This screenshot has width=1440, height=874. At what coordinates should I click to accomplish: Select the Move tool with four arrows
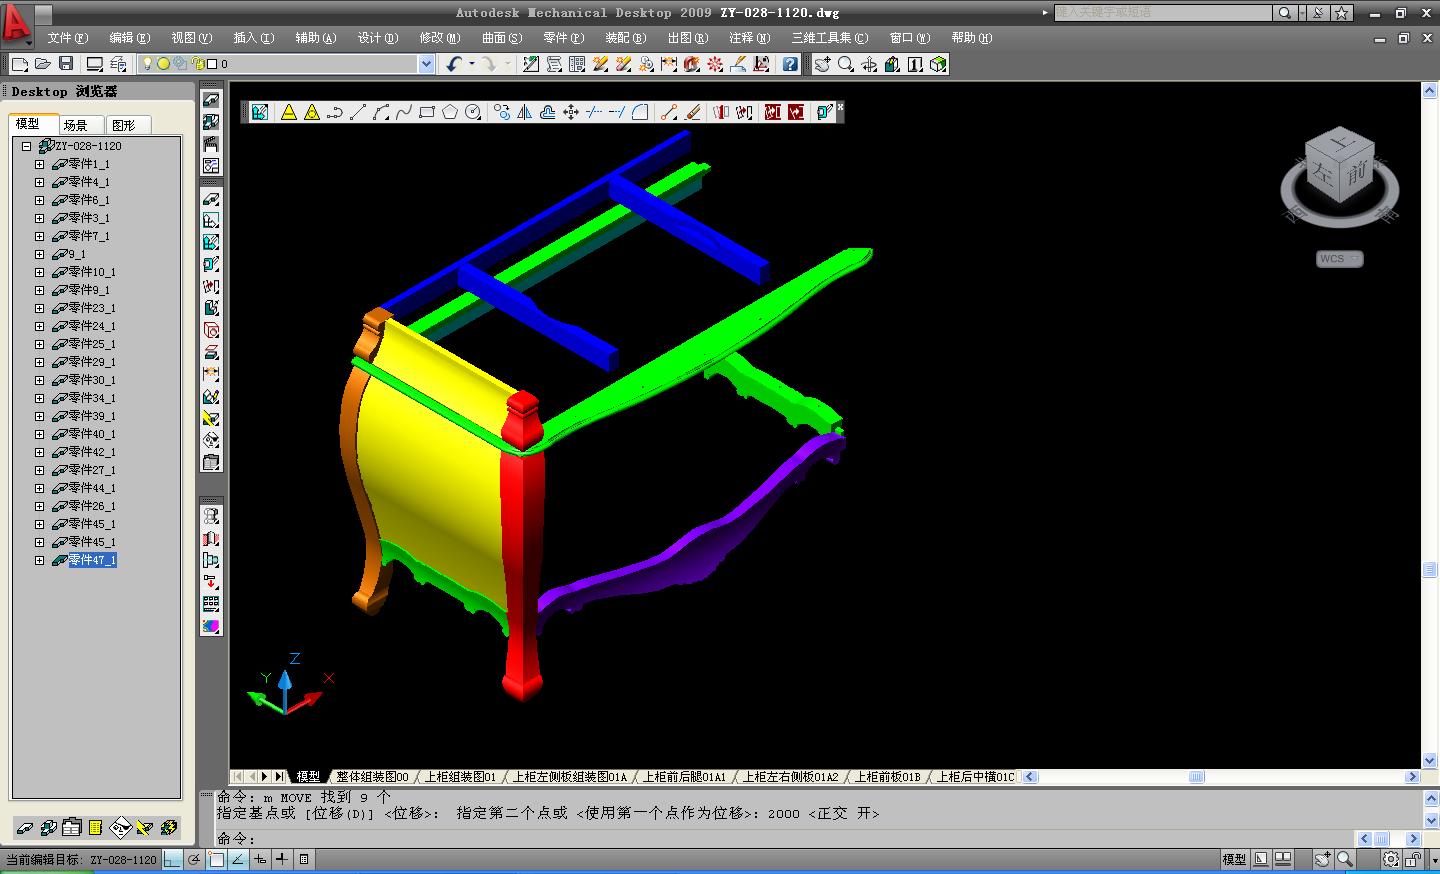click(x=571, y=112)
